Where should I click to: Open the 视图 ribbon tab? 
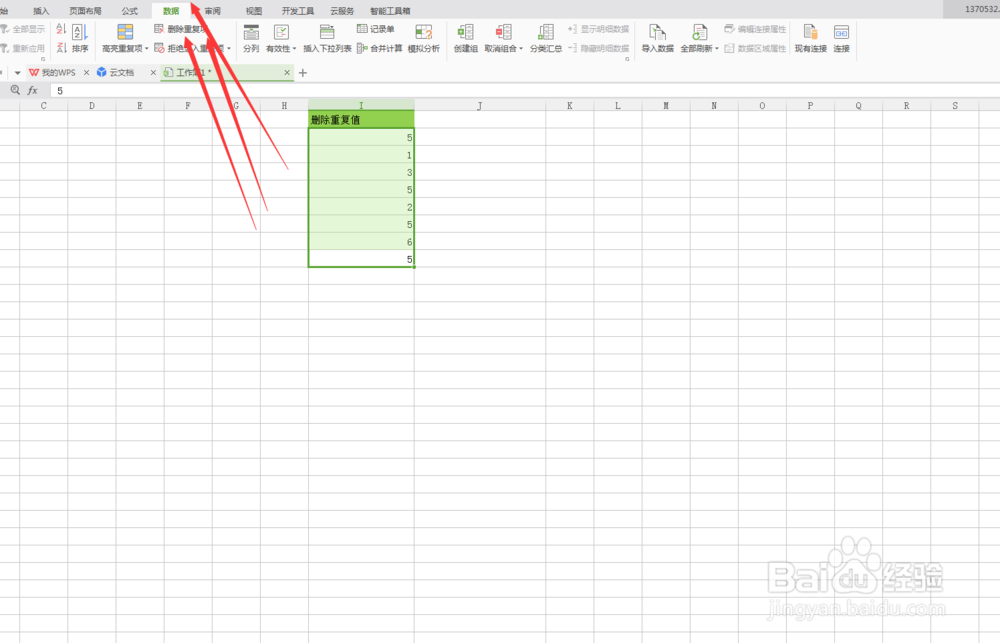tap(254, 11)
